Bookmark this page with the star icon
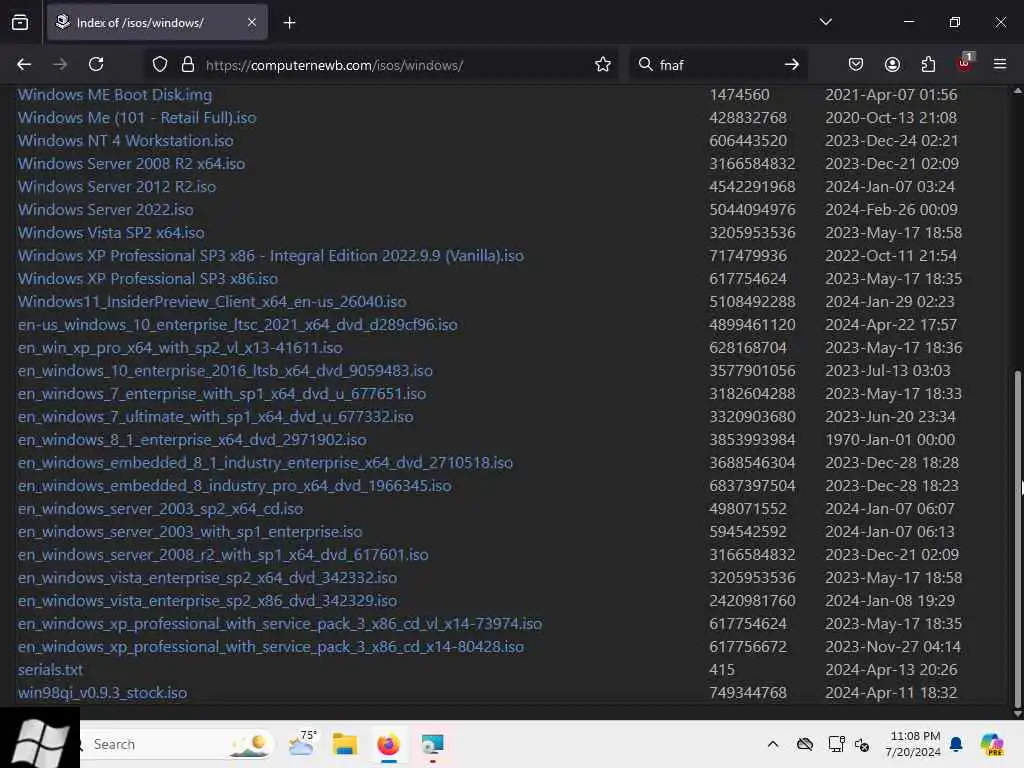 point(603,64)
